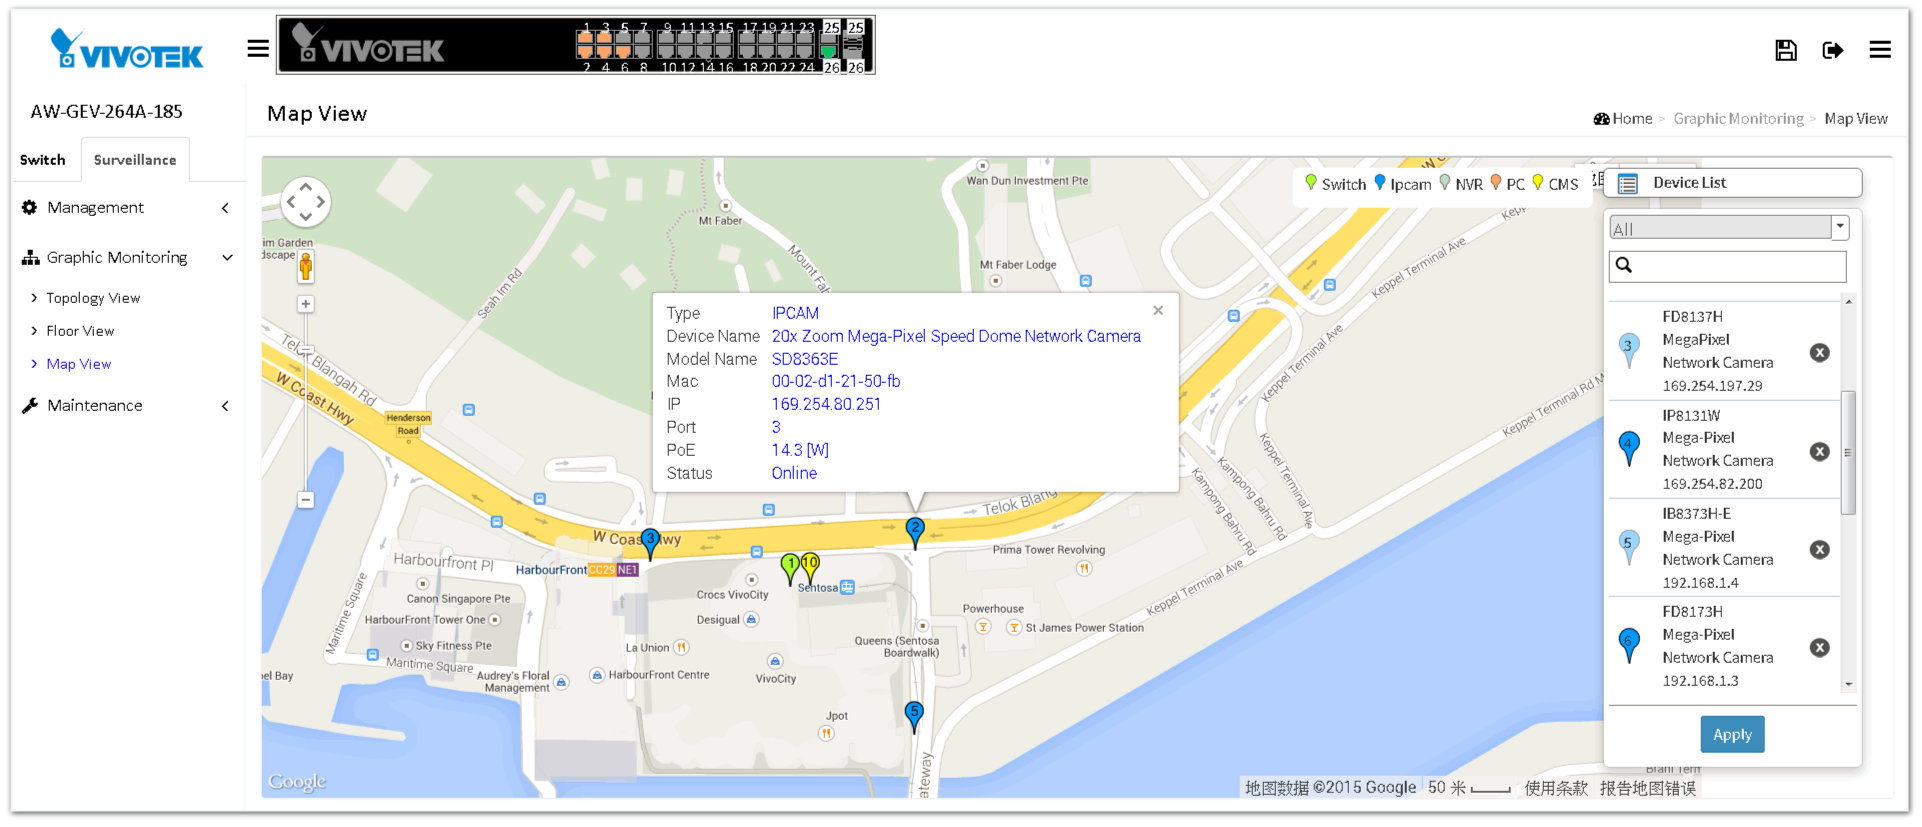Click the AW-GEV-264A-185 device title

(106, 112)
